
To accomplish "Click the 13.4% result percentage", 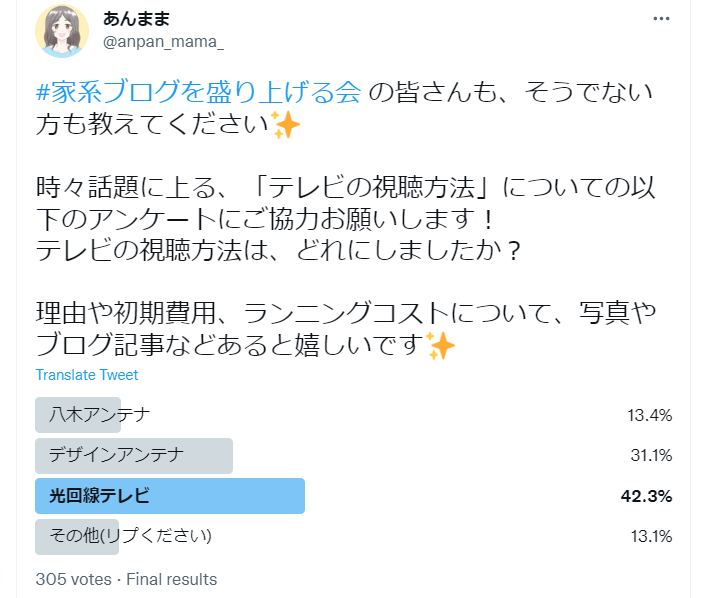I will [x=650, y=415].
